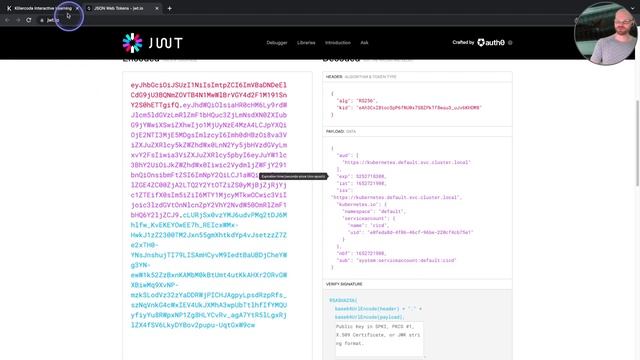Click the small round icon beside auth0
The height and width of the screenshot is (360, 640).
click(510, 42)
